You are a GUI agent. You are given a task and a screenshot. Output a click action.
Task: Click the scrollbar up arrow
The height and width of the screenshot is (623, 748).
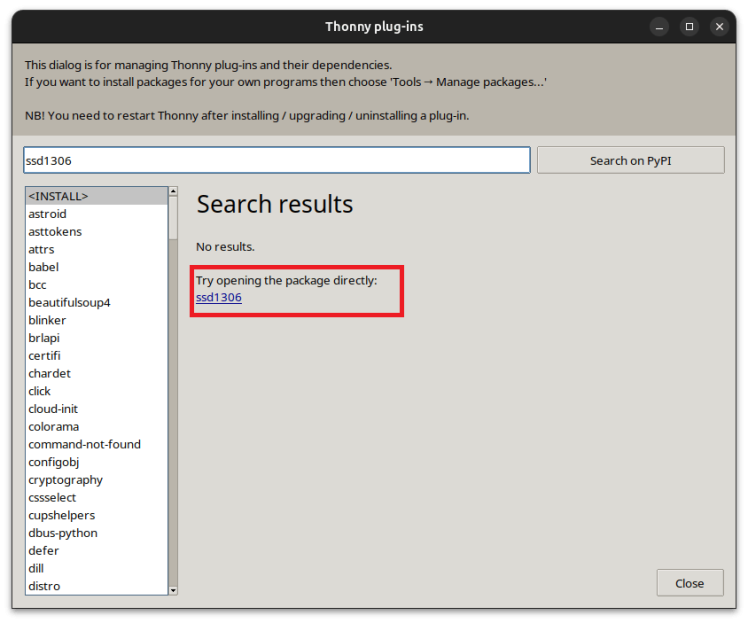tap(173, 191)
